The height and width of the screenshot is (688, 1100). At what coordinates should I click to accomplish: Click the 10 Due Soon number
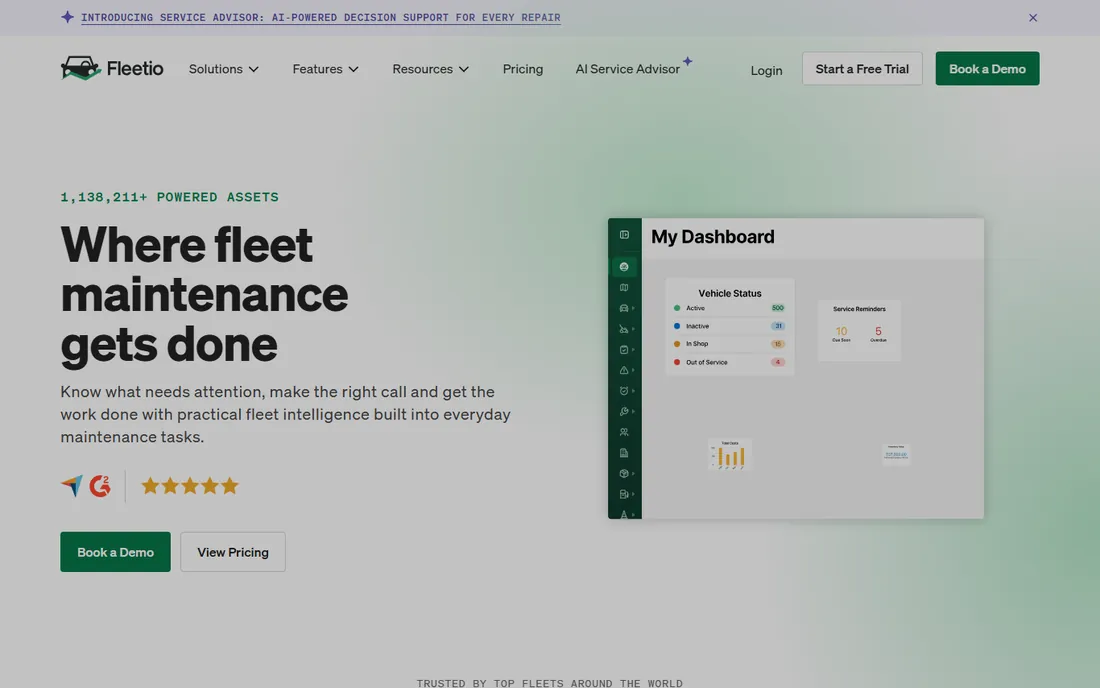click(841, 331)
